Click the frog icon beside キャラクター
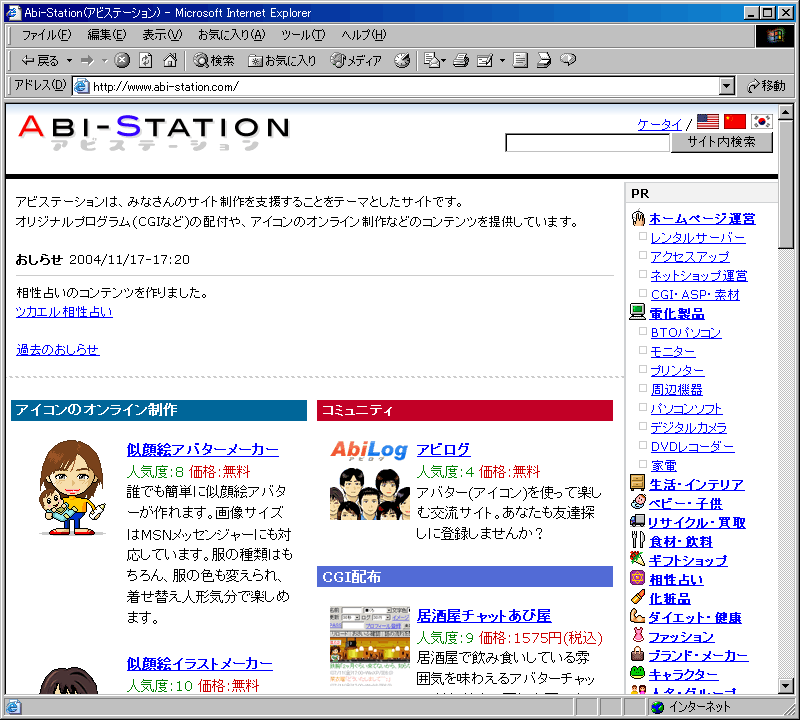Screen dimensions: 800x720 pos(638,673)
